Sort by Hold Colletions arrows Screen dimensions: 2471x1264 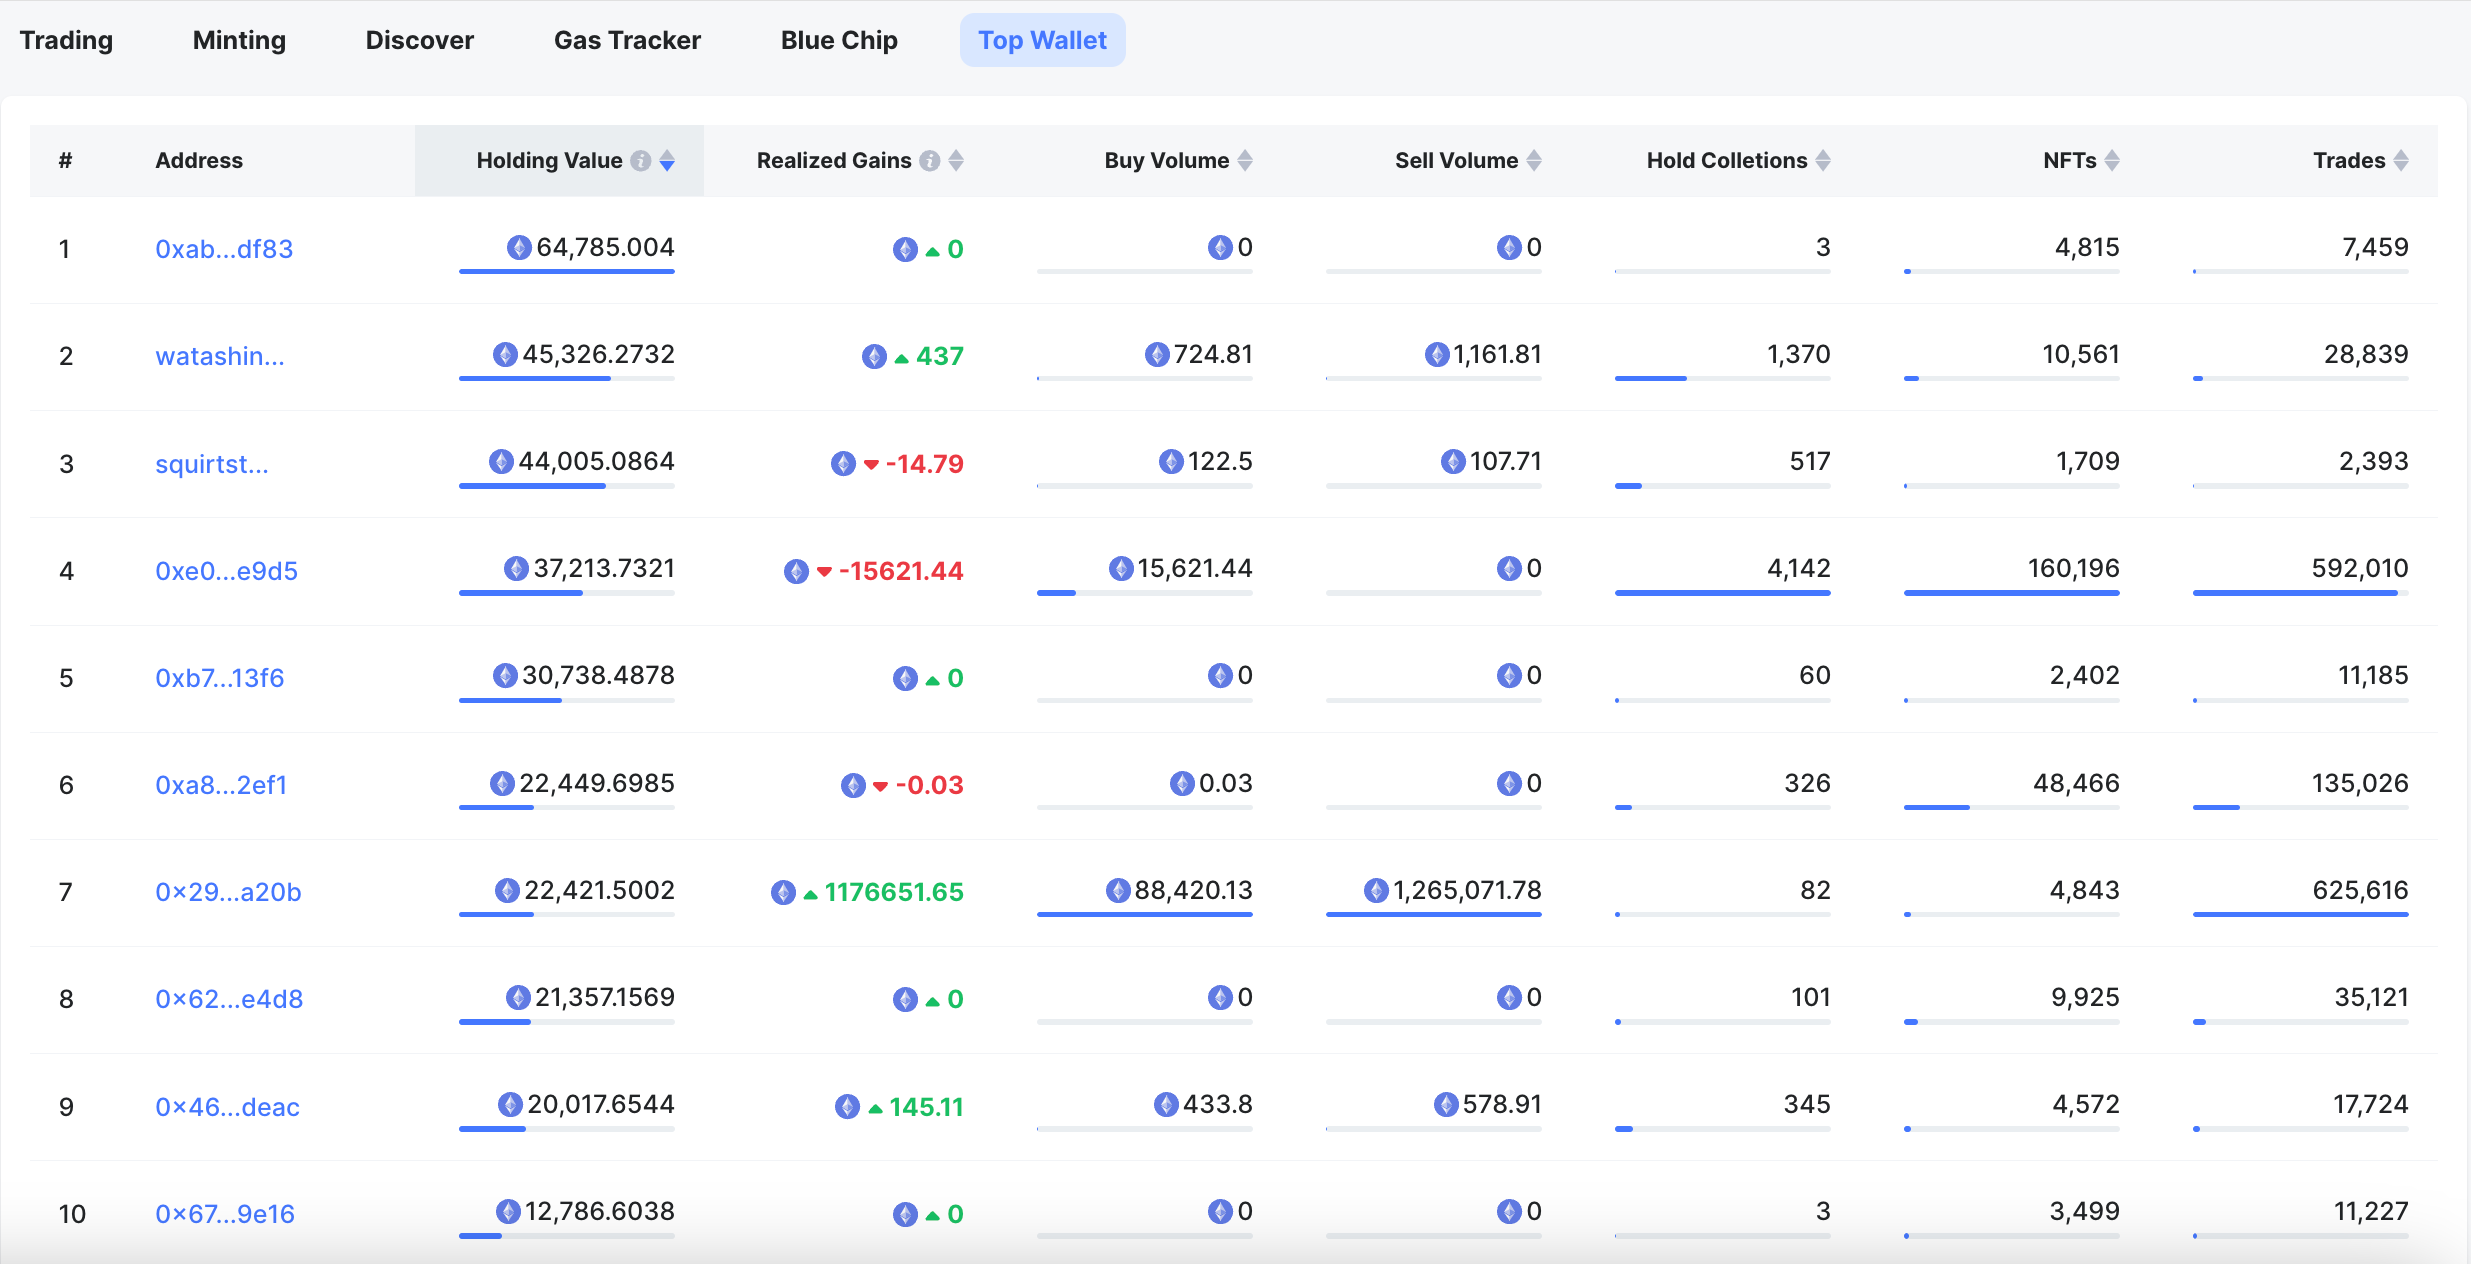pos(1823,161)
